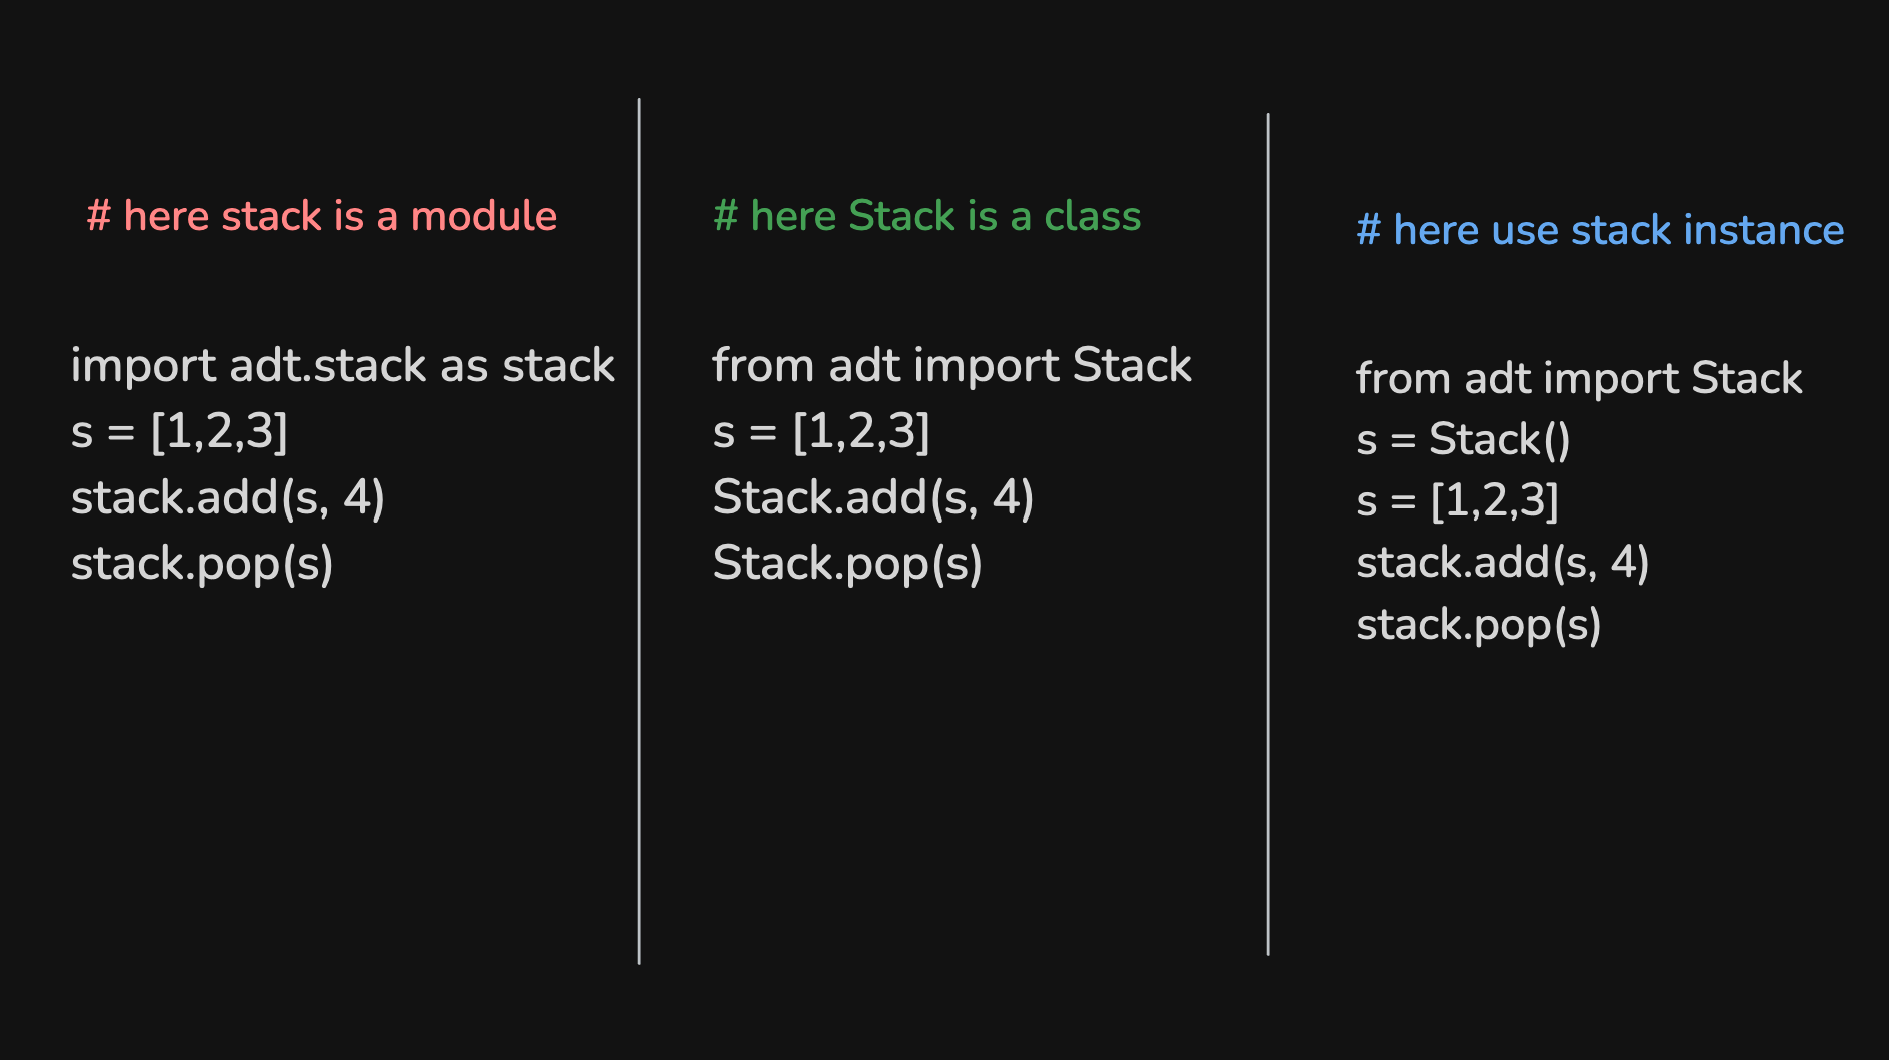The image size is (1889, 1060).
Task: Click capitalized 'Stack.add(s, 4)' line
Action: tap(873, 498)
